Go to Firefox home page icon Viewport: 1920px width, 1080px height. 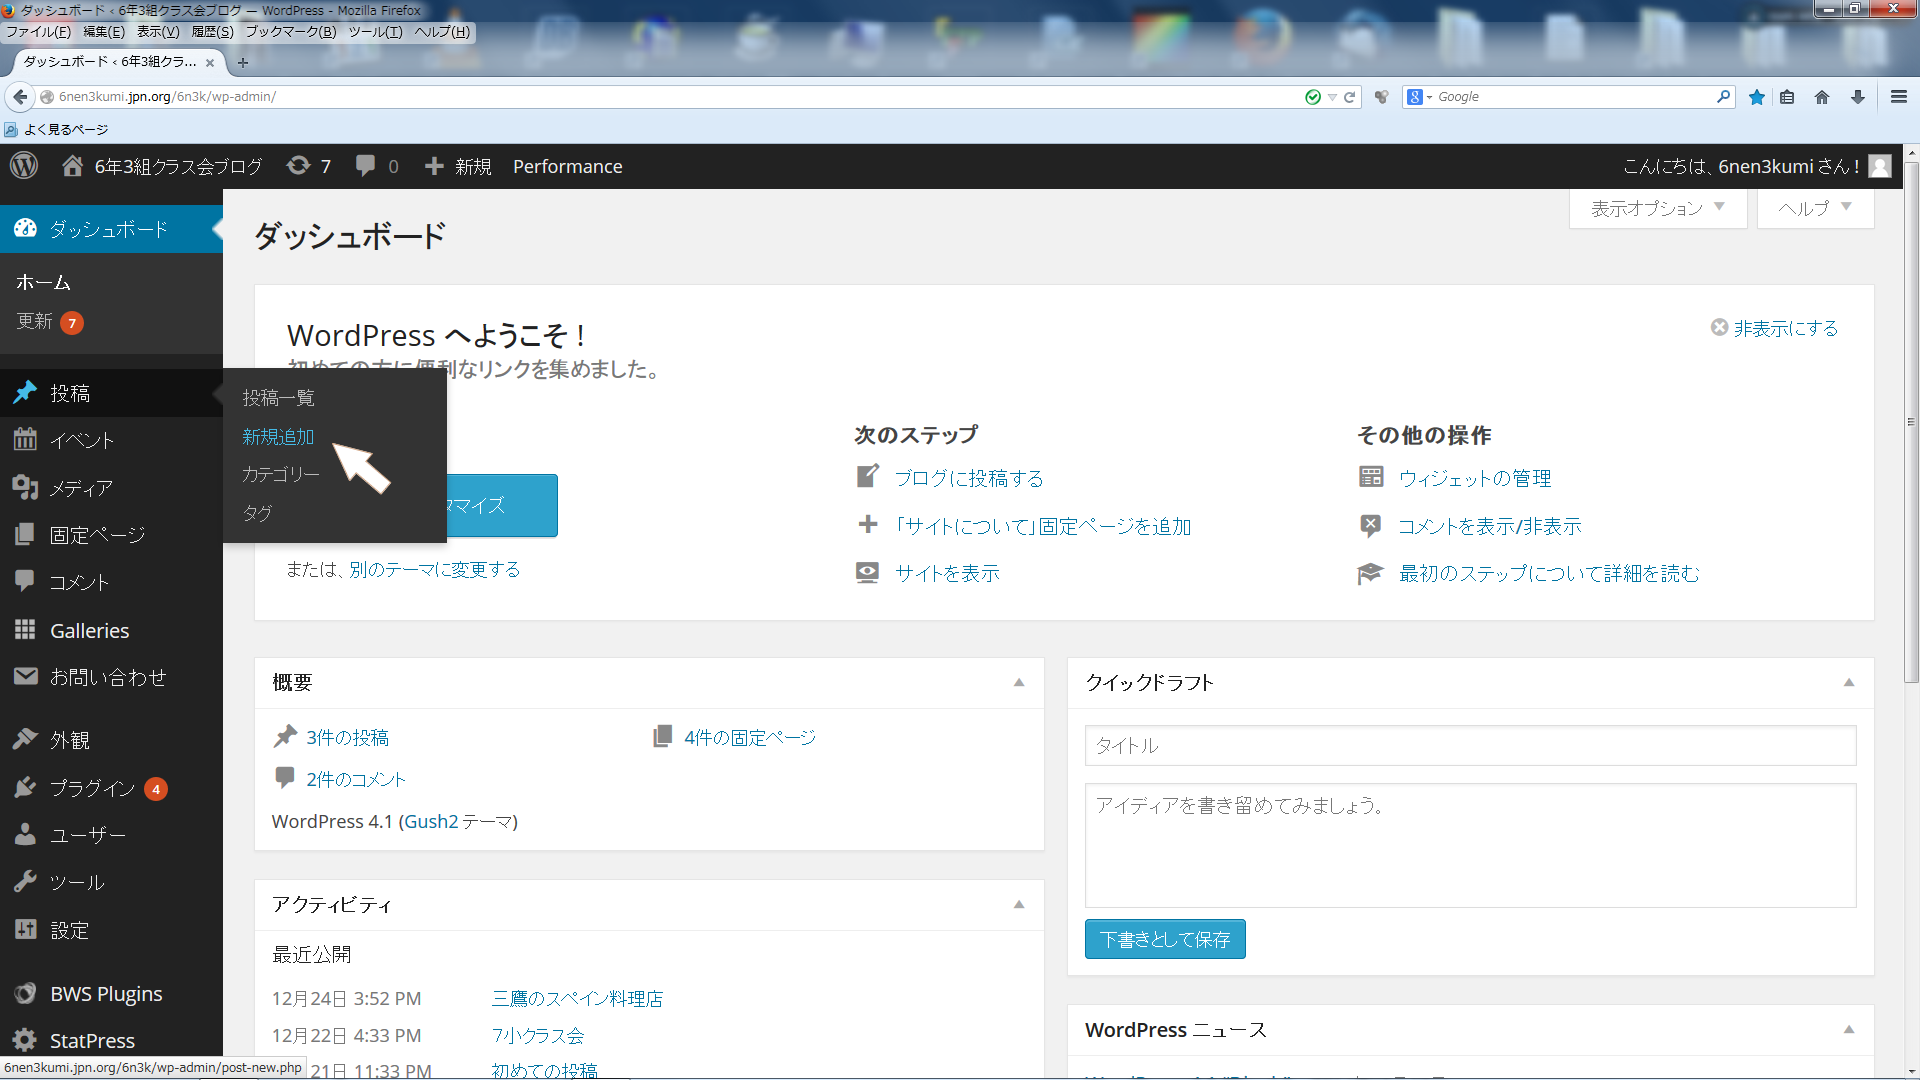pyautogui.click(x=1822, y=97)
